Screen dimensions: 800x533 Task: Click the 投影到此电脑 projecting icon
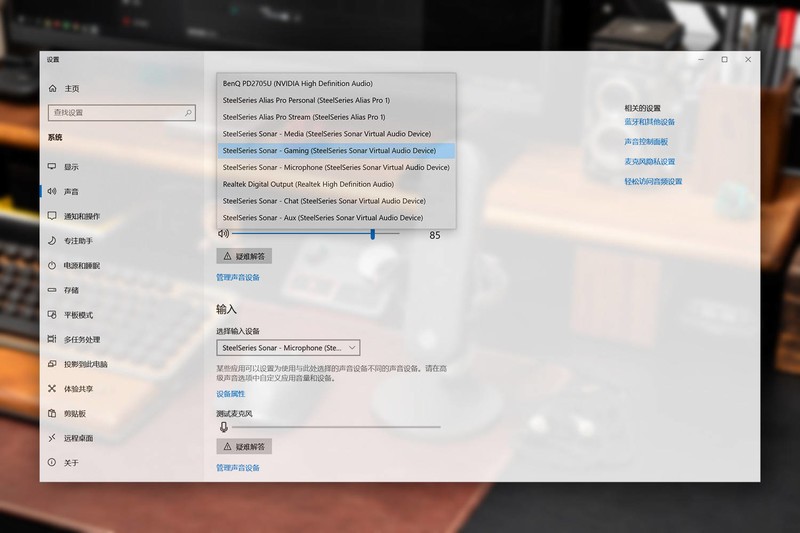52,364
